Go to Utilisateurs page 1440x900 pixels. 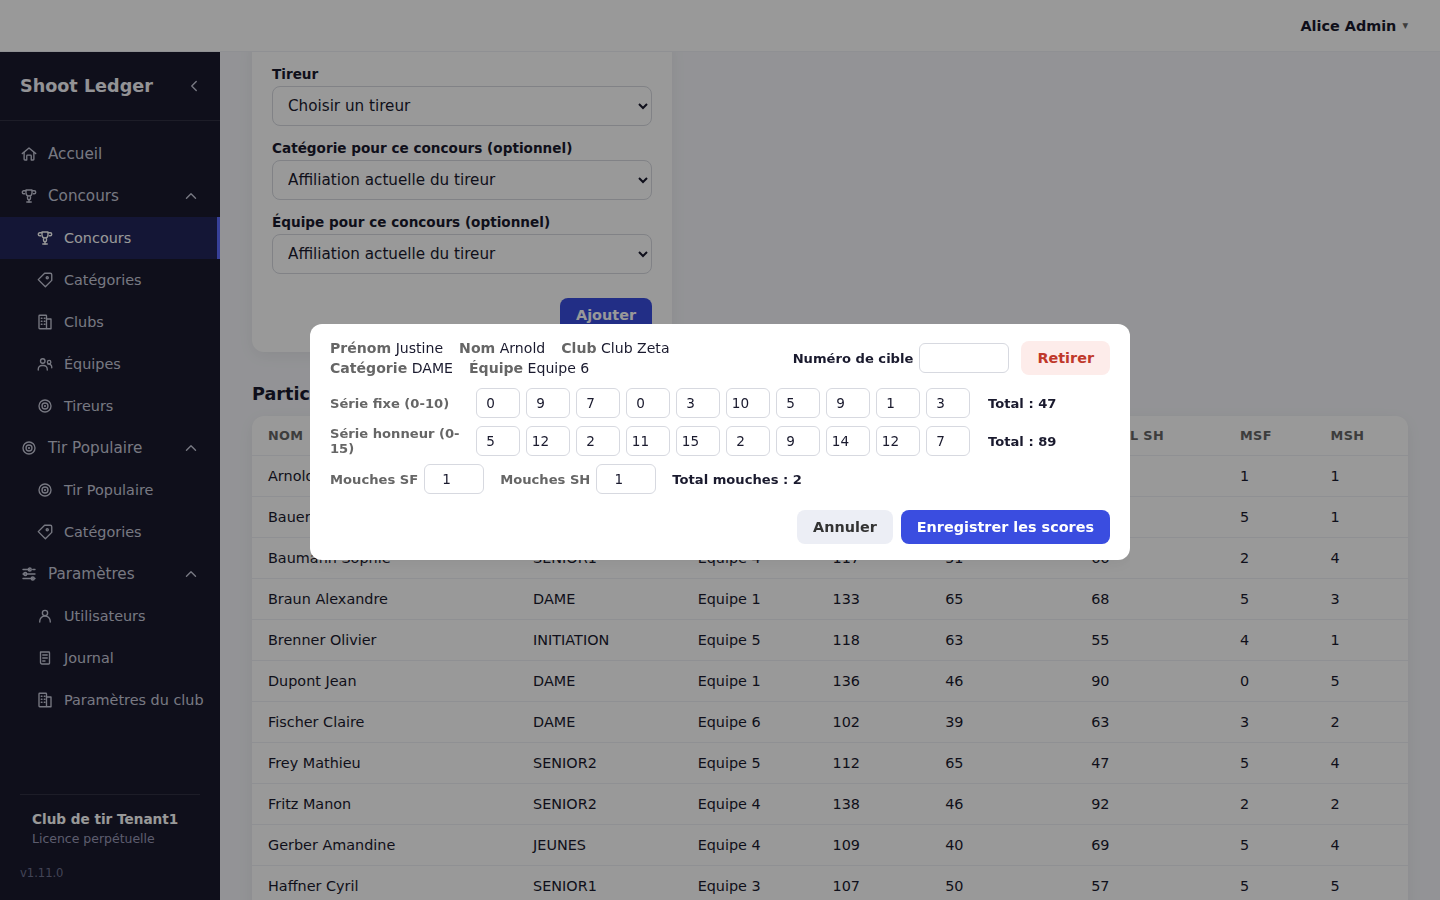pyautogui.click(x=110, y=616)
